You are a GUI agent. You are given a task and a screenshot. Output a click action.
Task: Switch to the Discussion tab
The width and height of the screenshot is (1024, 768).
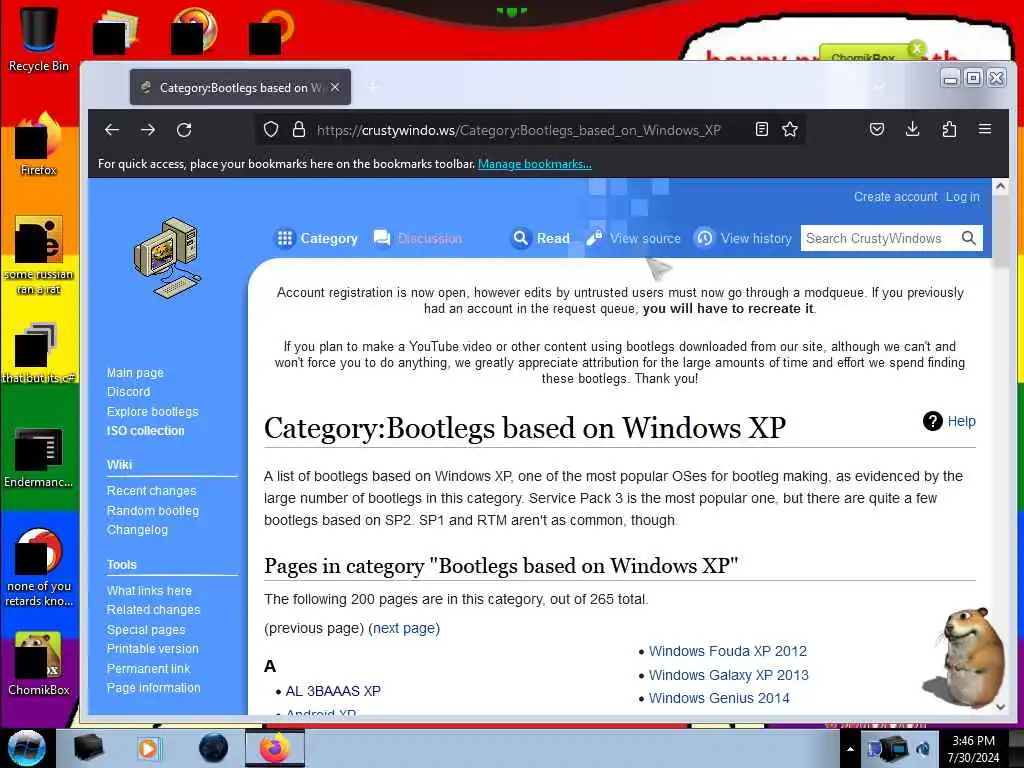[418, 238]
